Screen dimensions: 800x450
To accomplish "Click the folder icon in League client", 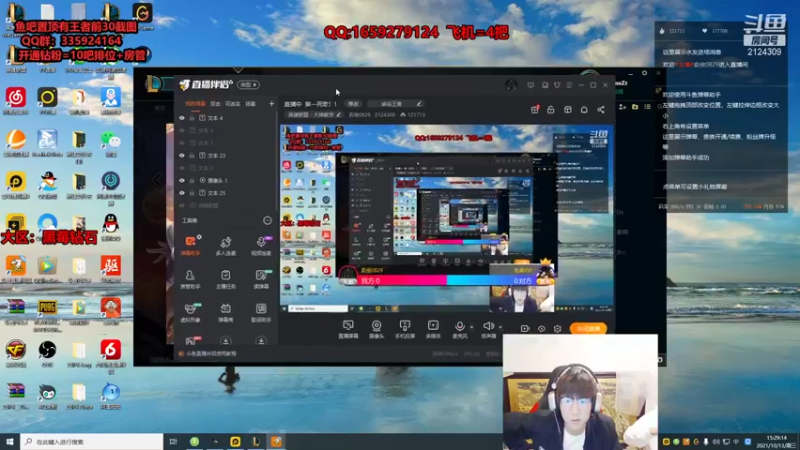I will (x=635, y=107).
